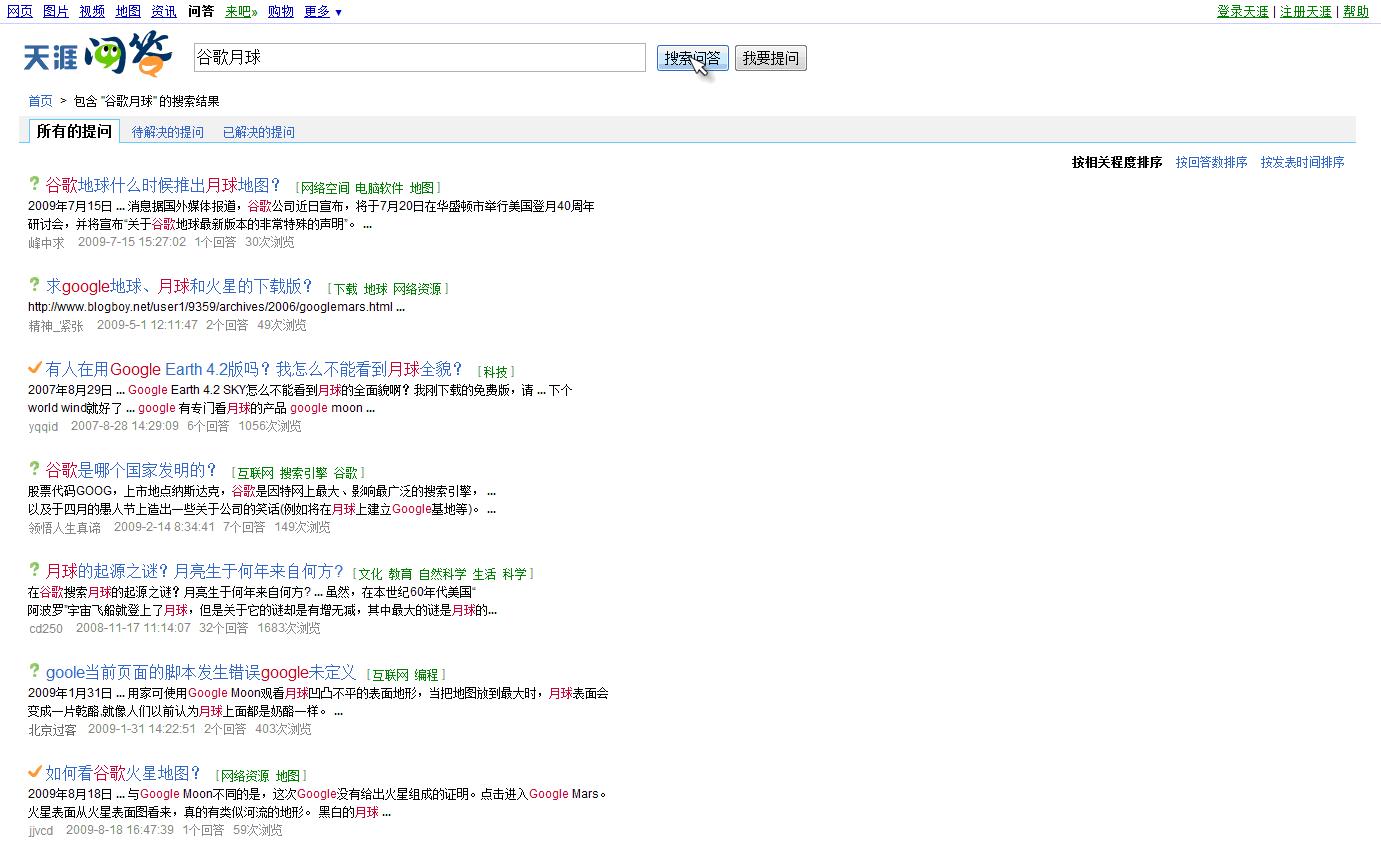Open user profile 领悟人生真谛

(x=64, y=527)
